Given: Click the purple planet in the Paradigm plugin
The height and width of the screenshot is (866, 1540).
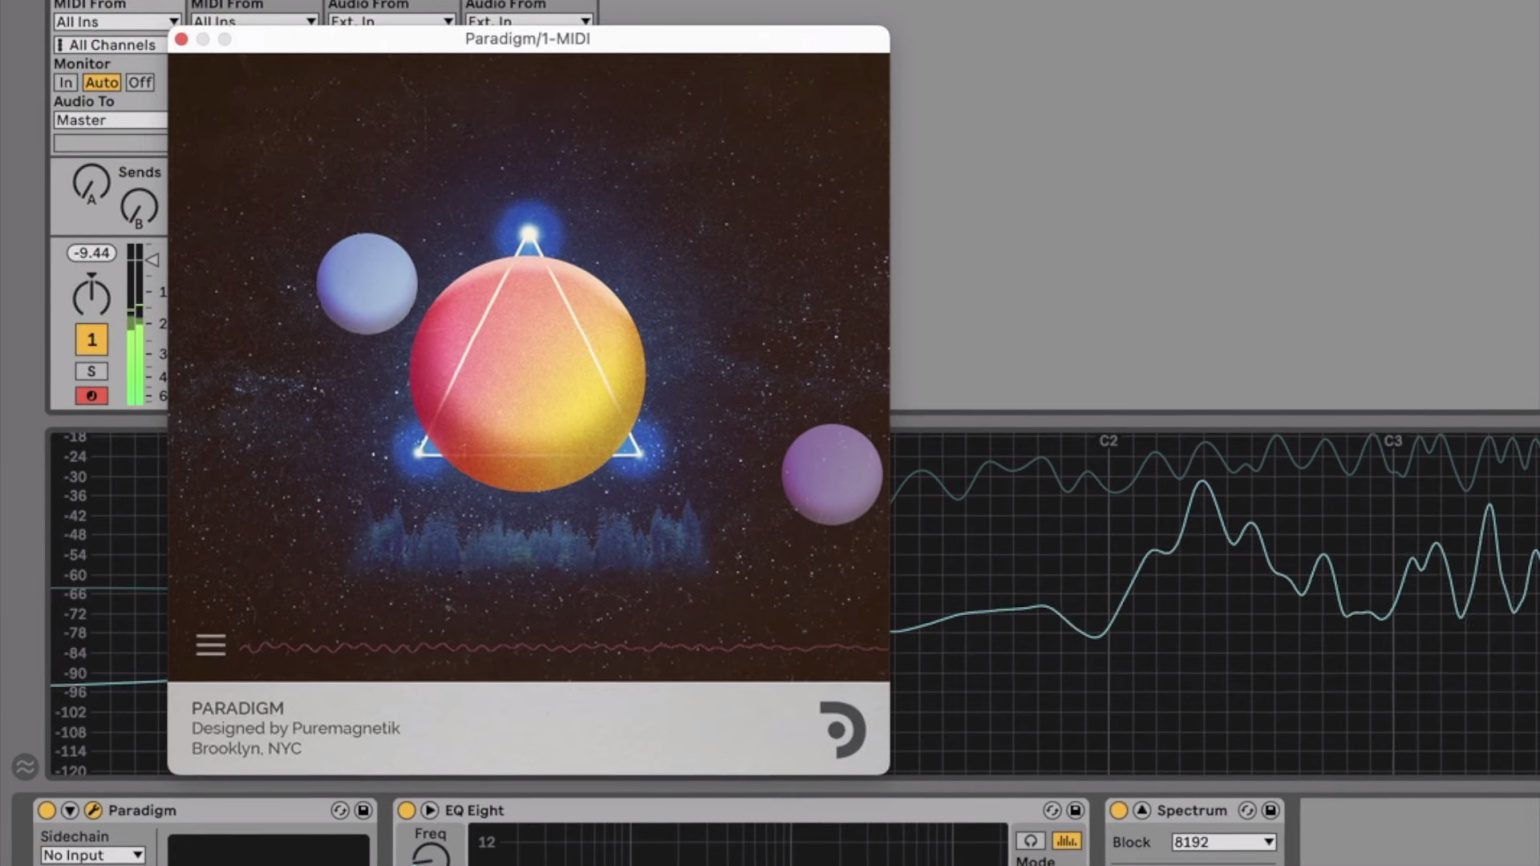Looking at the screenshot, I should pos(832,474).
